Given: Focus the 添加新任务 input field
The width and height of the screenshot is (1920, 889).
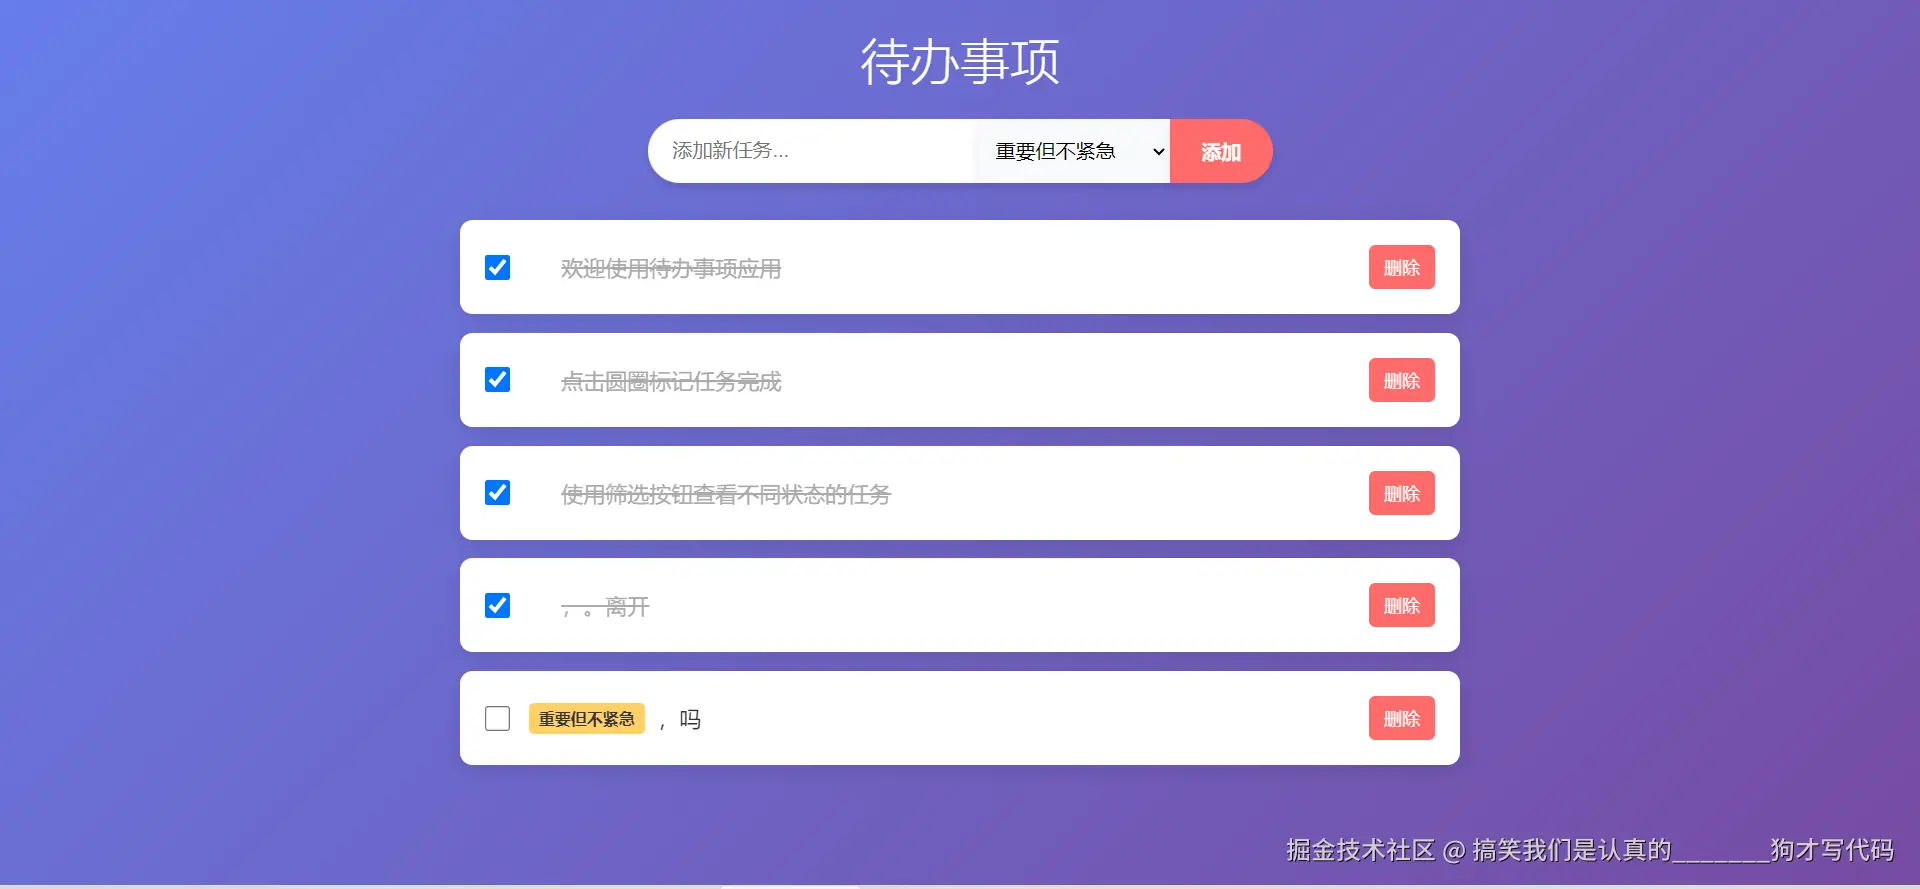Looking at the screenshot, I should [x=811, y=151].
